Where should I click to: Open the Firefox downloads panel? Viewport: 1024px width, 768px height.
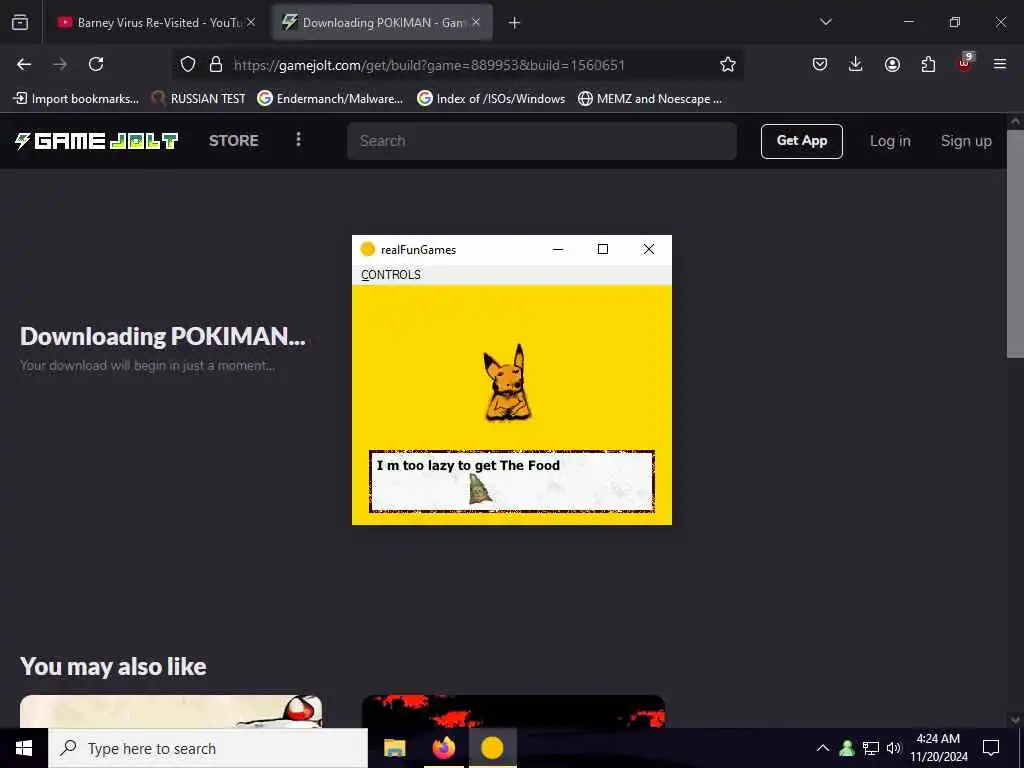tap(856, 64)
